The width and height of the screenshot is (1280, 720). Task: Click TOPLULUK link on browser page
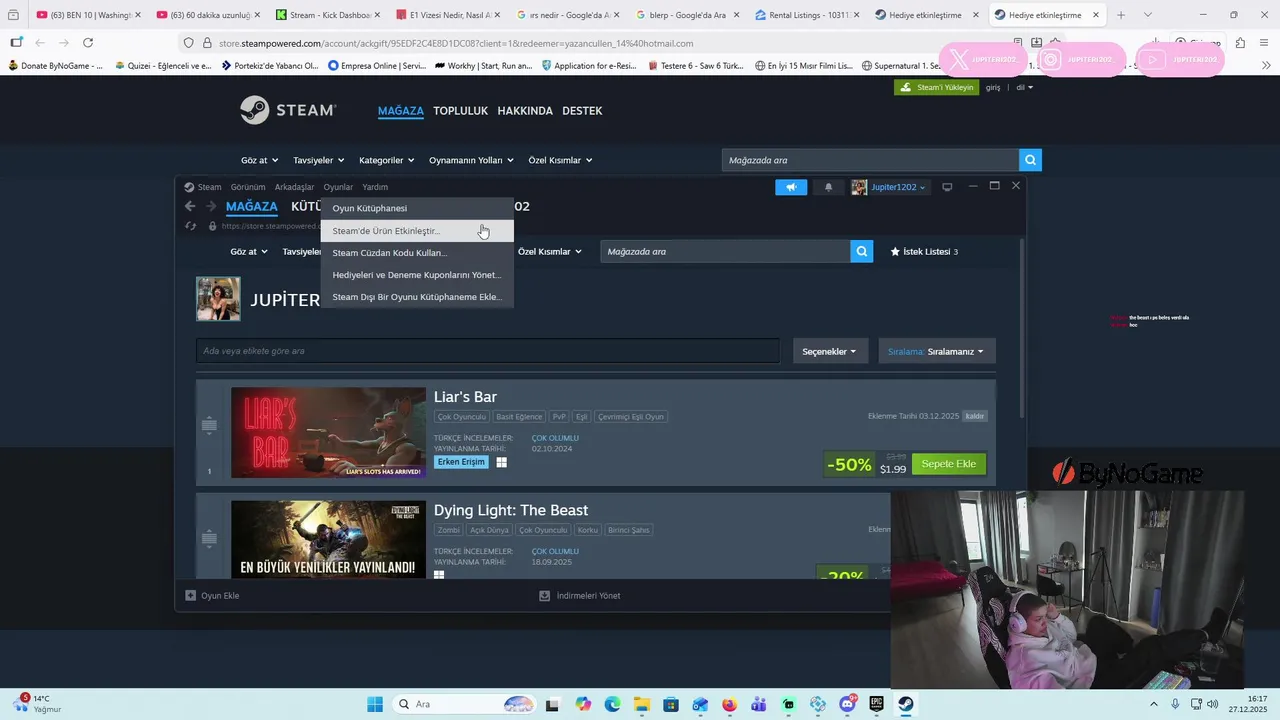click(x=460, y=111)
